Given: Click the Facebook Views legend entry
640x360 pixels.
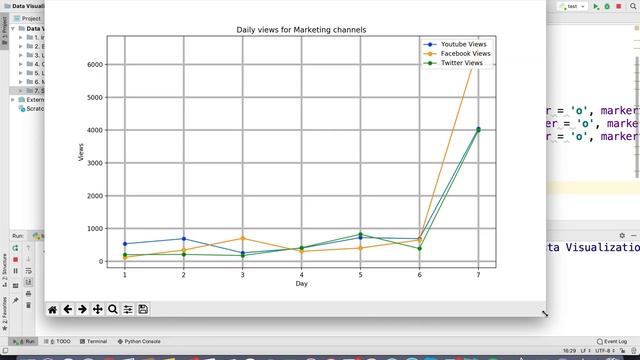Looking at the screenshot, I should tap(457, 53).
